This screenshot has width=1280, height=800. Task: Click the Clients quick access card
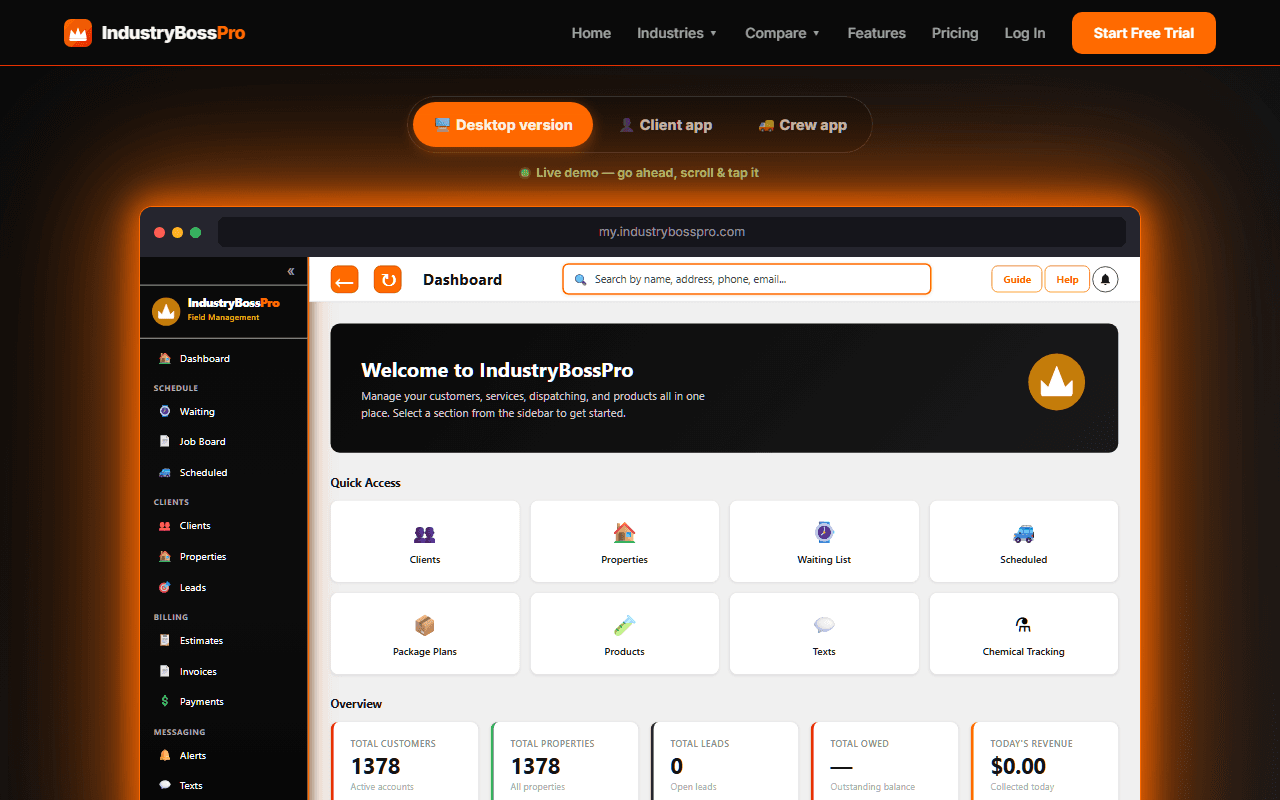click(425, 541)
